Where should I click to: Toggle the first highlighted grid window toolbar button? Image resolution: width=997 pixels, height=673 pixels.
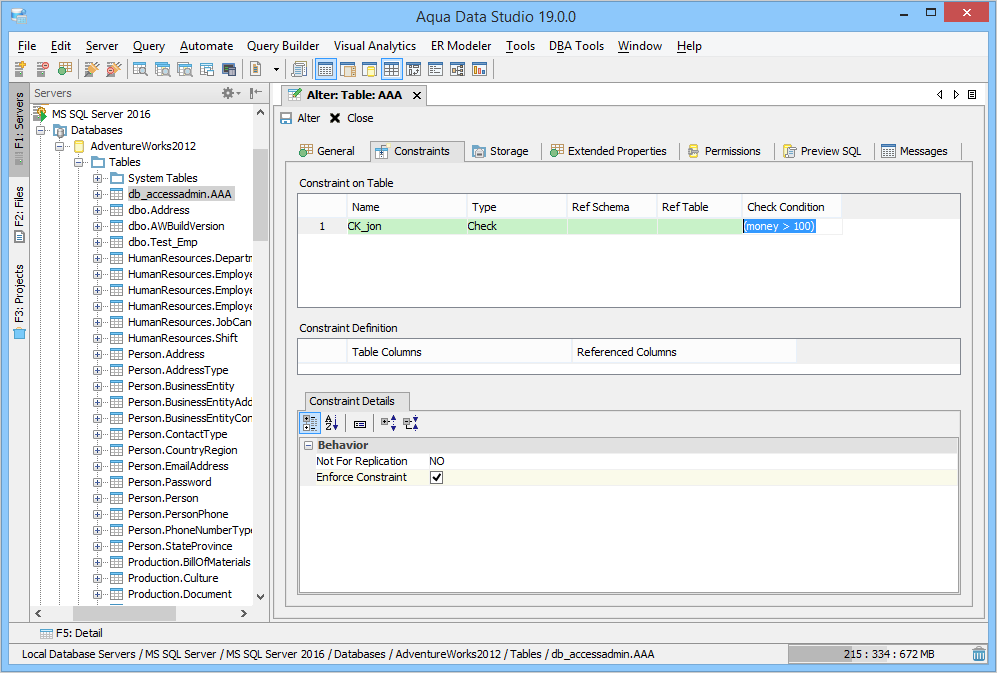click(326, 69)
